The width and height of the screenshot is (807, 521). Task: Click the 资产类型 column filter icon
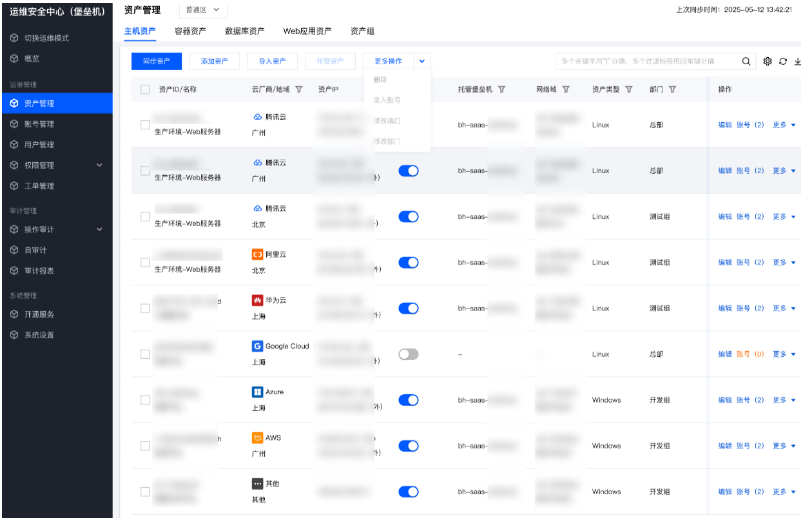(629, 89)
